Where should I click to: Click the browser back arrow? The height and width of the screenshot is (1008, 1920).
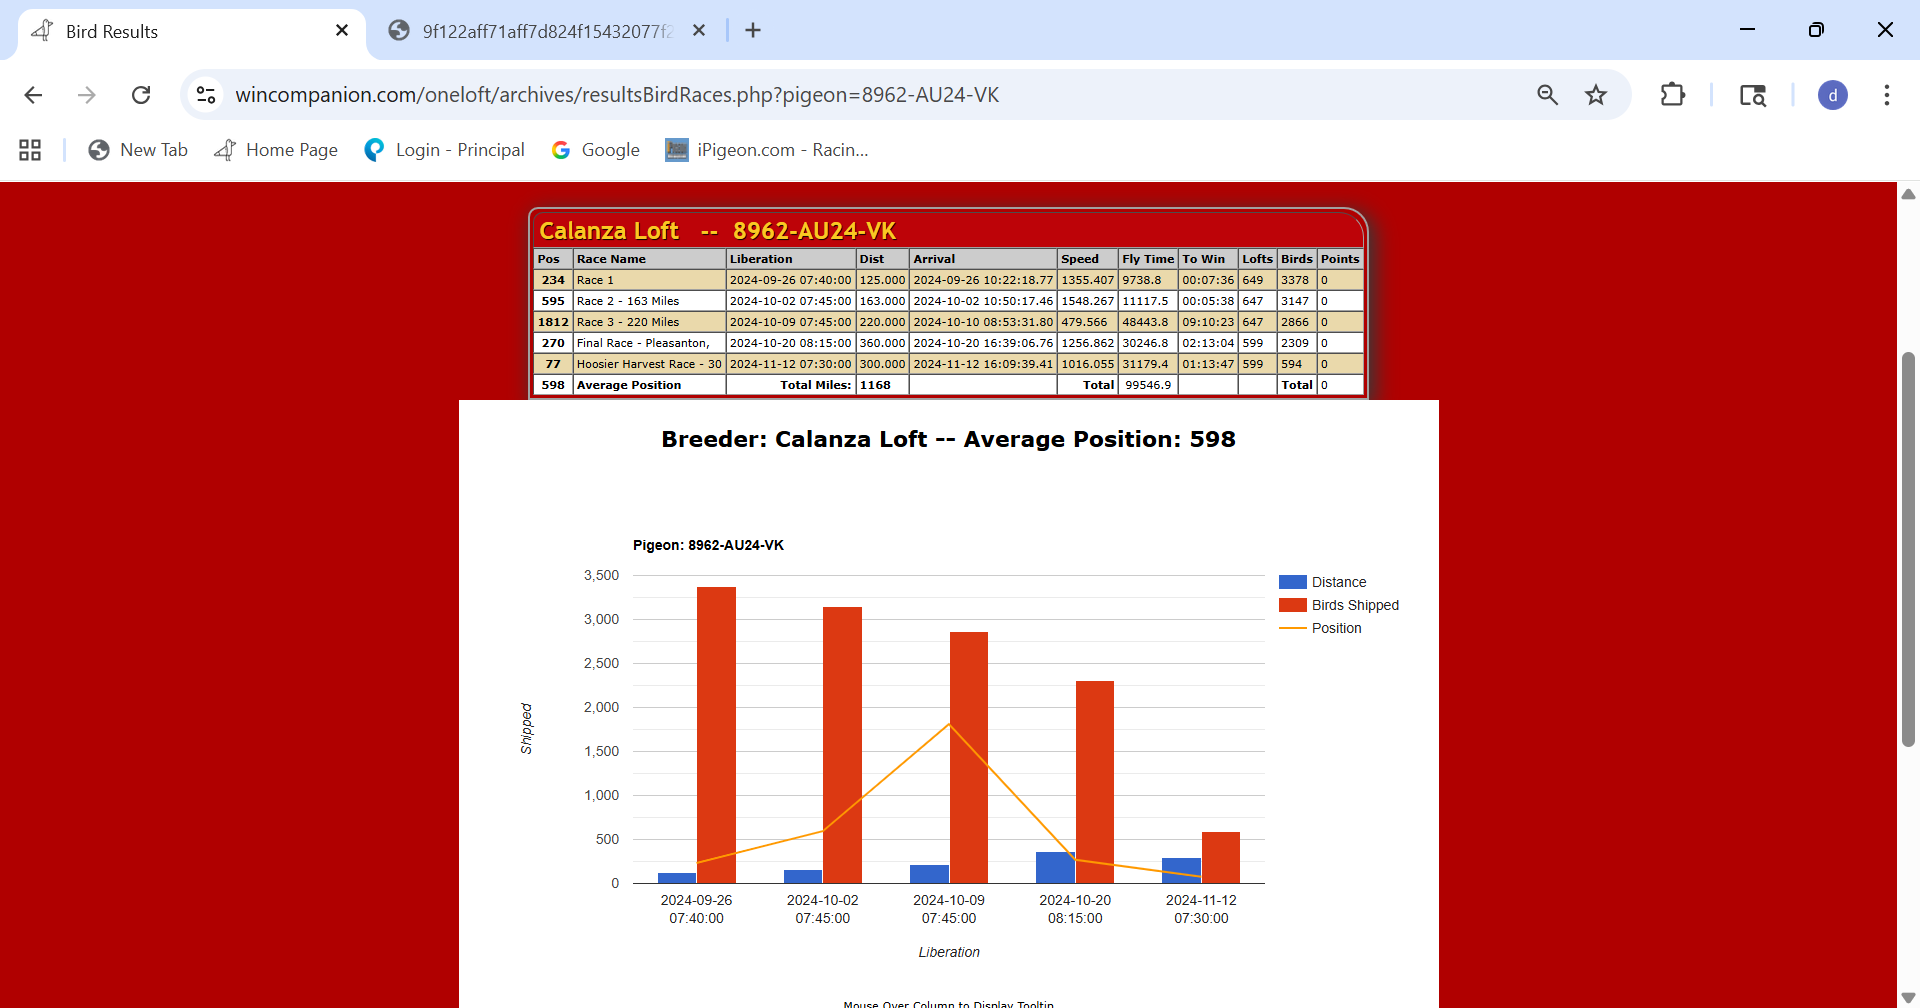(33, 95)
